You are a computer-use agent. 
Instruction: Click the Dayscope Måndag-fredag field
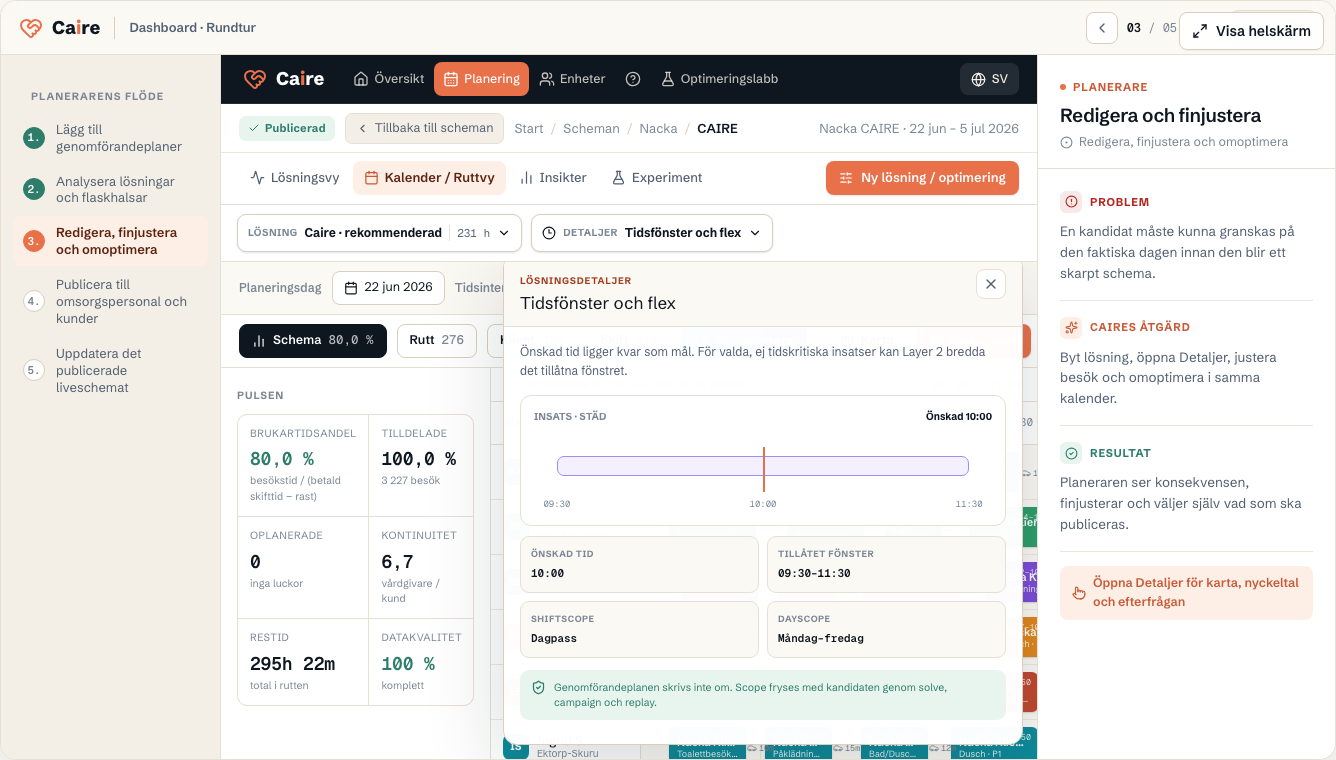click(x=886, y=629)
